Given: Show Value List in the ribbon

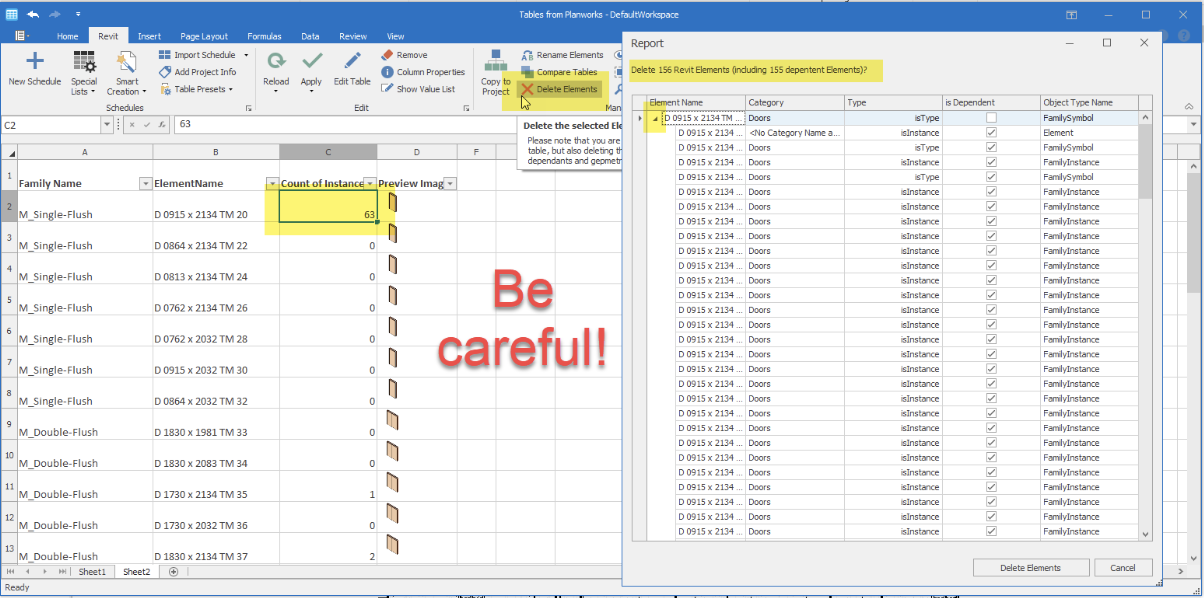Looking at the screenshot, I should pyautogui.click(x=418, y=89).
